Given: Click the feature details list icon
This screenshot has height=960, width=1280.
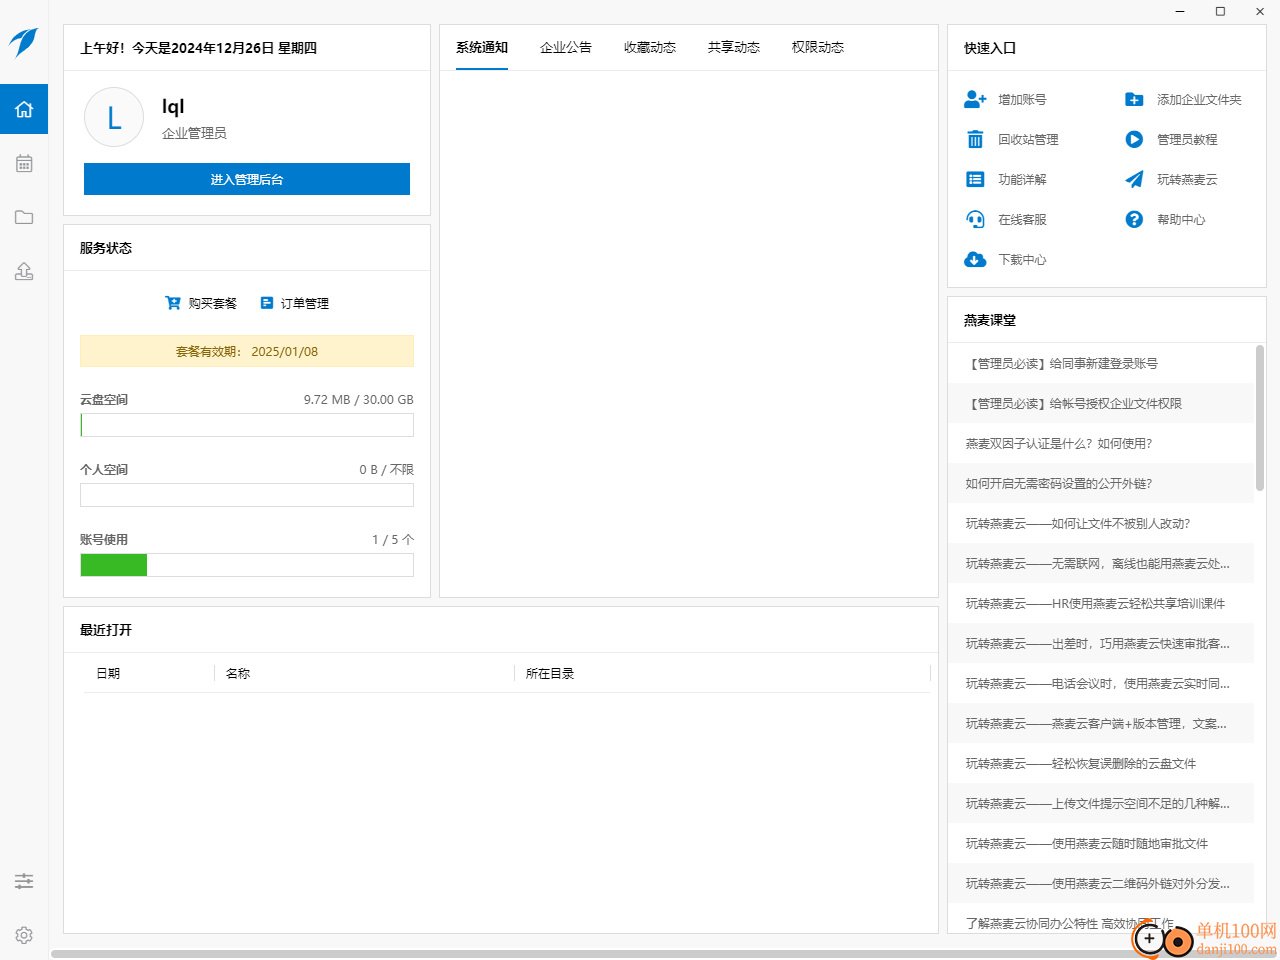Looking at the screenshot, I should pos(975,179).
